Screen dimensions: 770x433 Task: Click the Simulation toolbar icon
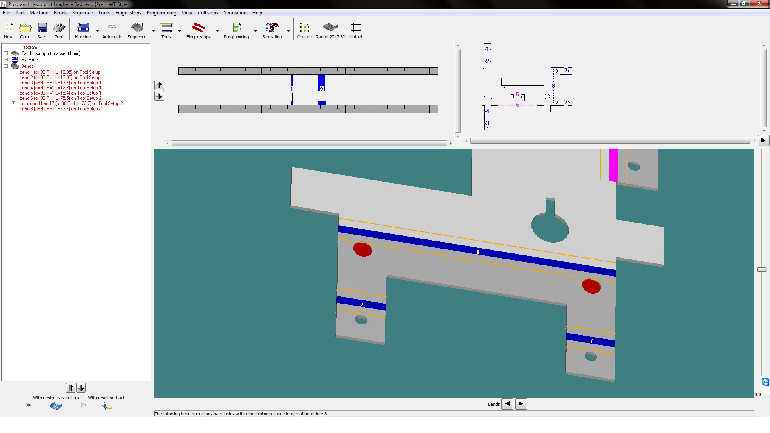click(x=272, y=27)
